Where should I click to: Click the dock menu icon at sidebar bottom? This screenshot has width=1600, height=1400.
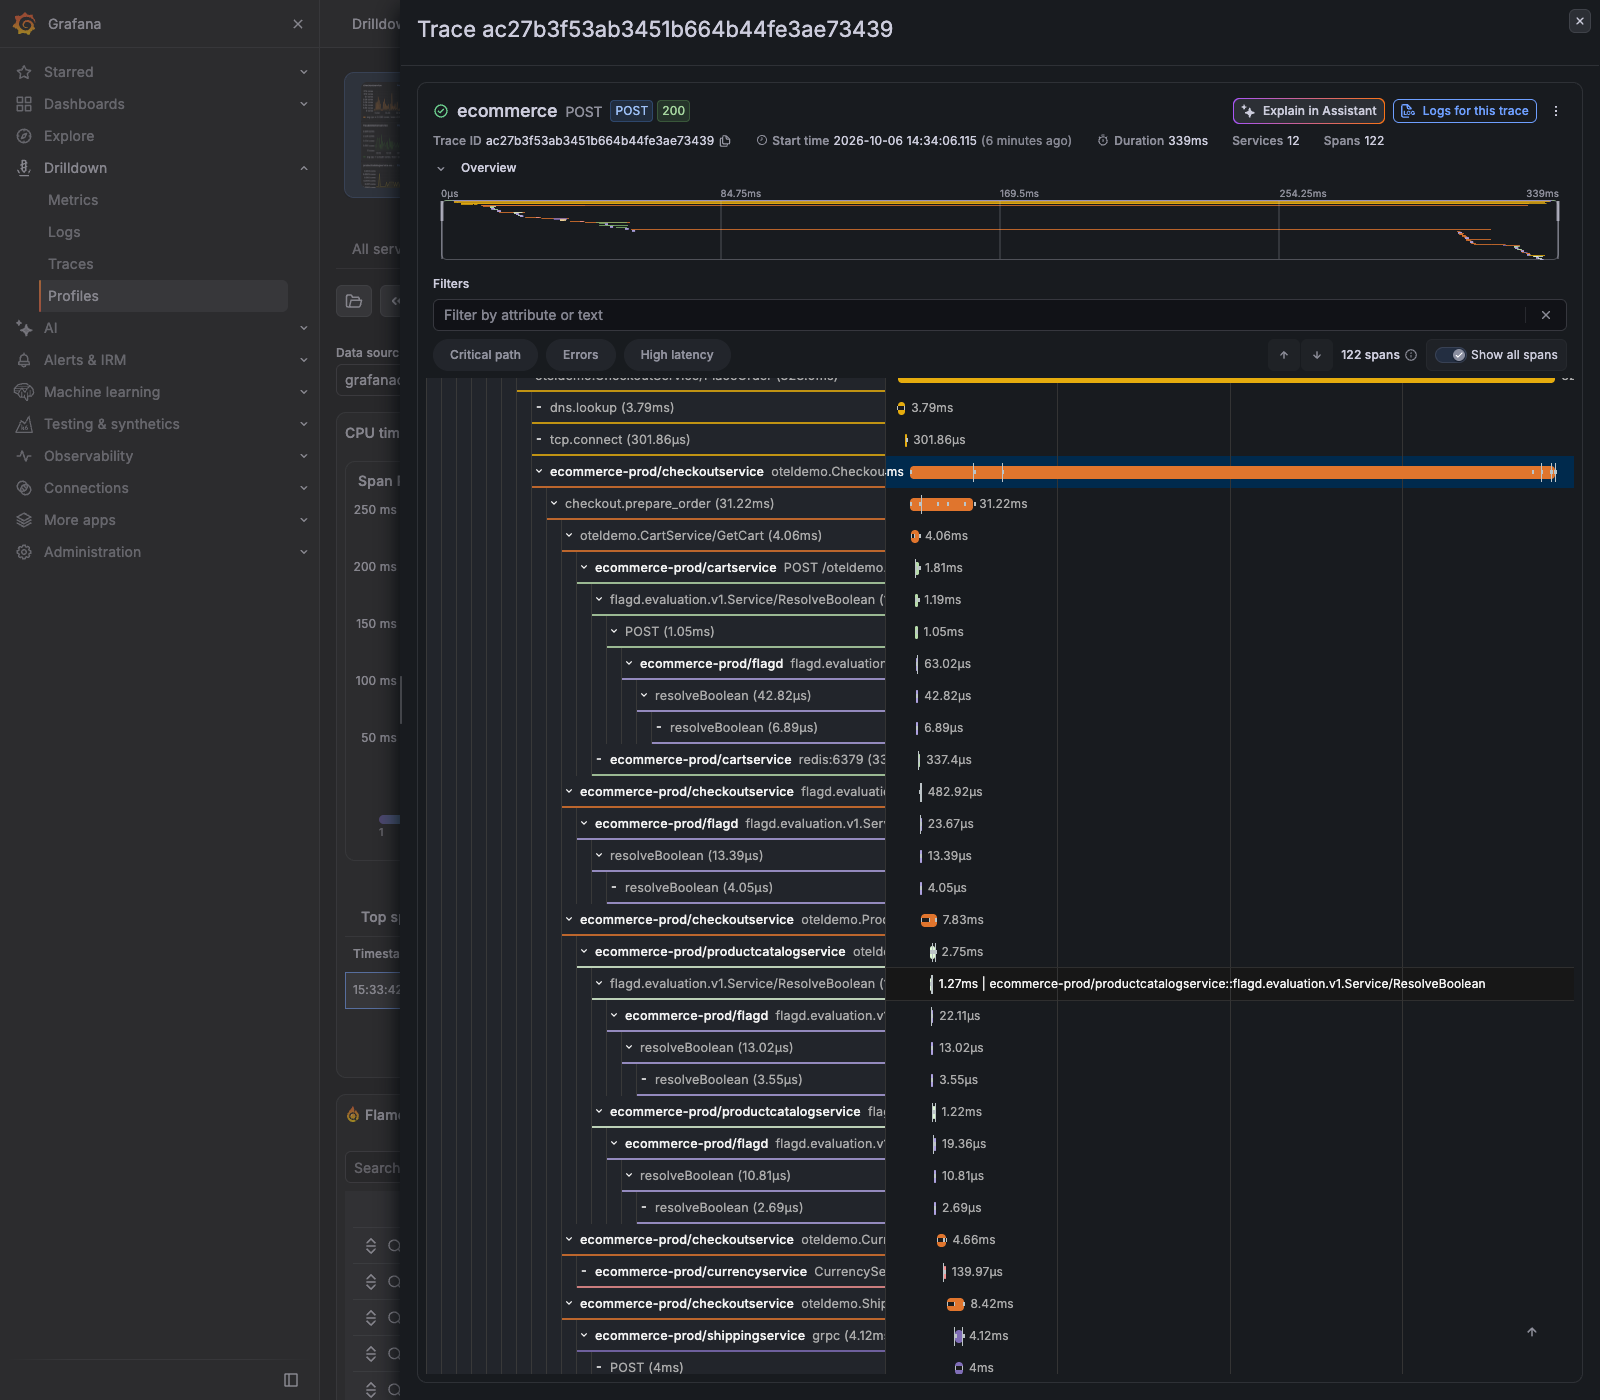click(x=291, y=1380)
